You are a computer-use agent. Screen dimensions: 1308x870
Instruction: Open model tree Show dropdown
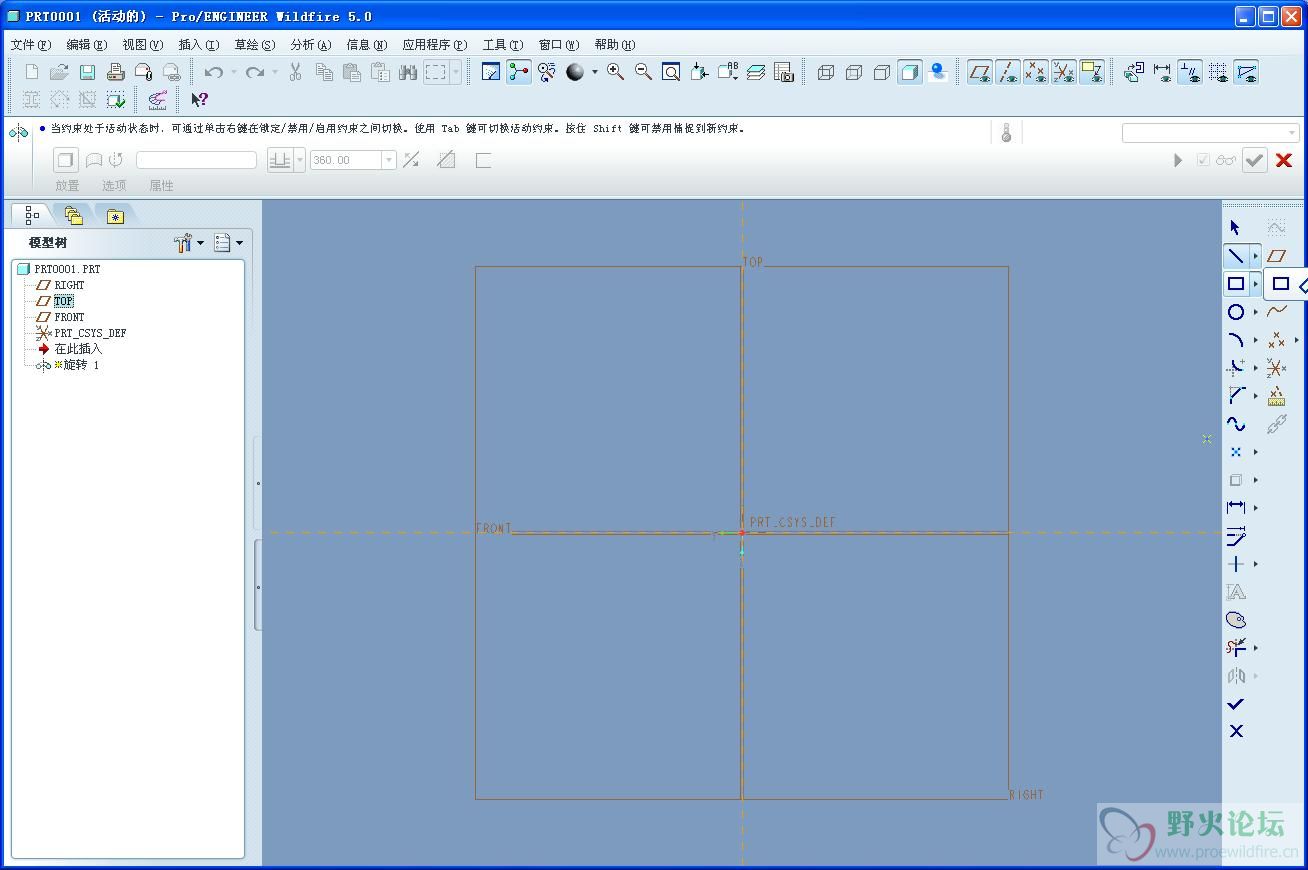(228, 243)
